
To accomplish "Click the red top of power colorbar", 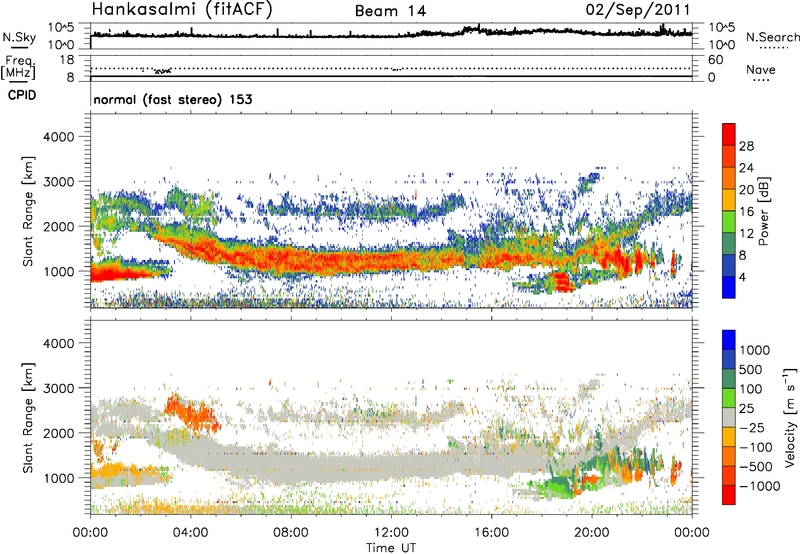I will (729, 134).
